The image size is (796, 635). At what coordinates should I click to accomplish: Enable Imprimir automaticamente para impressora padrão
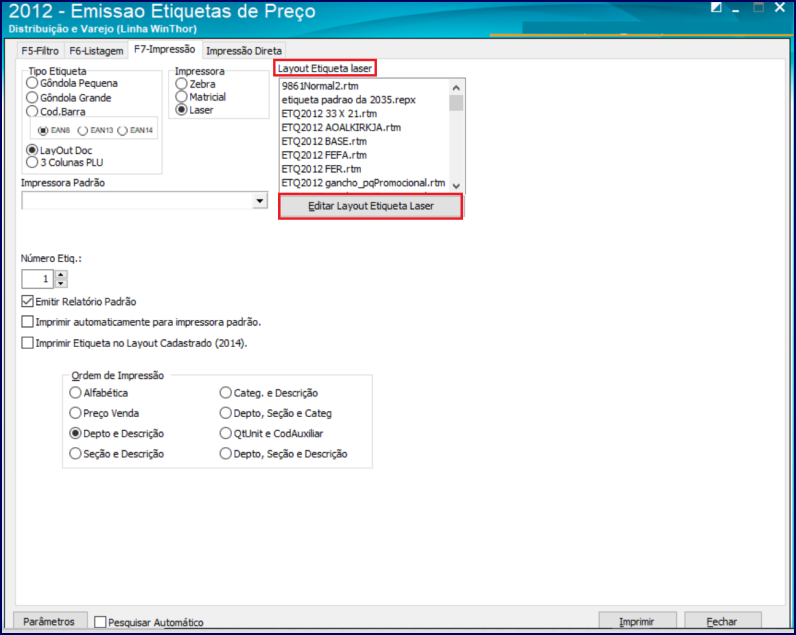(27, 322)
